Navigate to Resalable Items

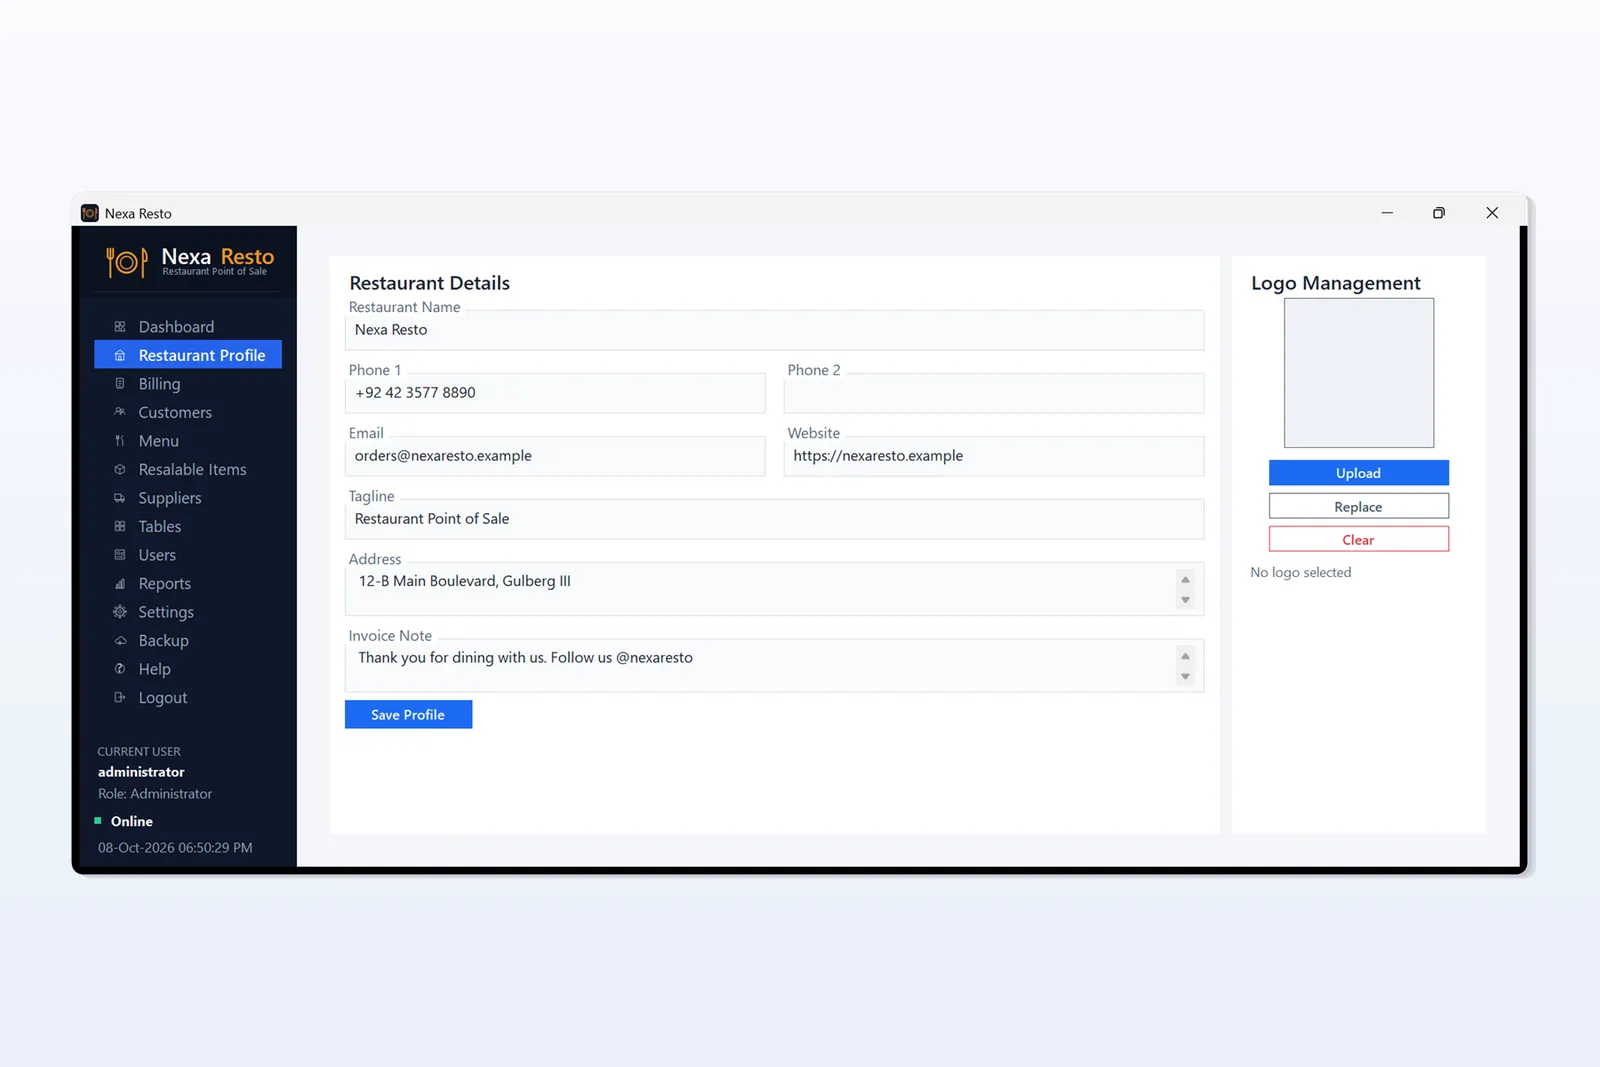click(188, 469)
